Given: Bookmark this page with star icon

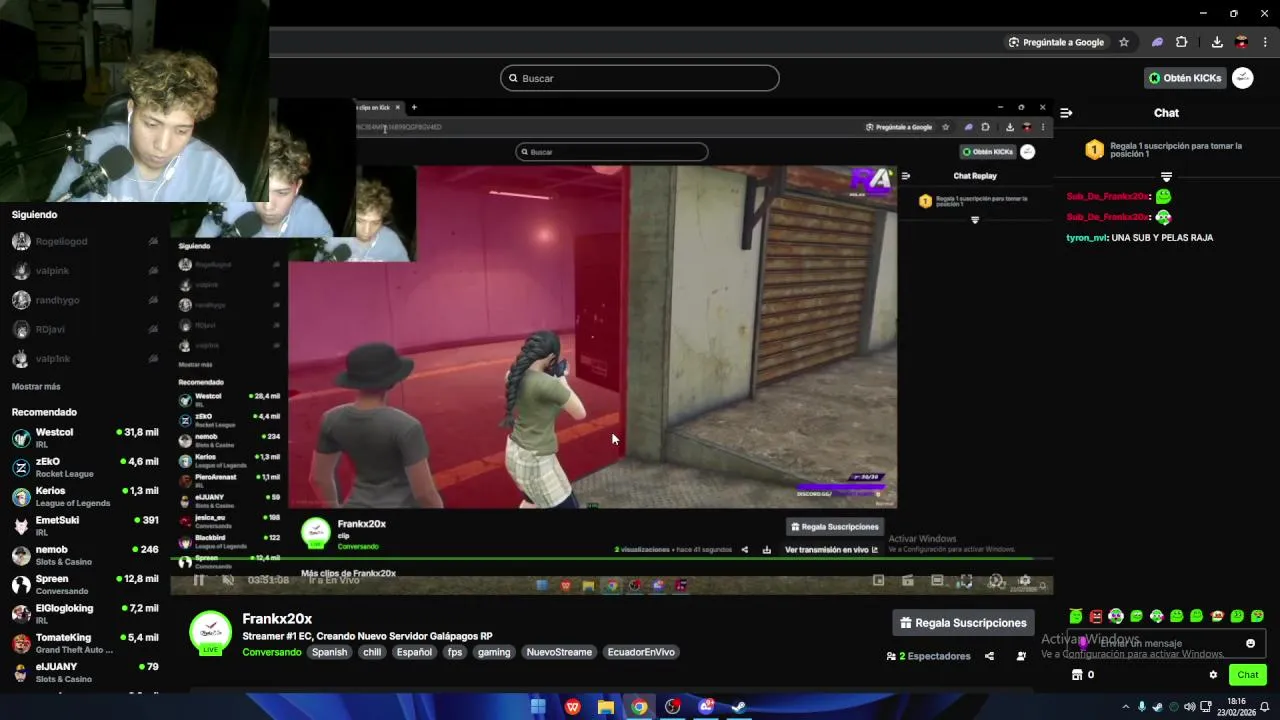Looking at the screenshot, I should pyautogui.click(x=1124, y=42).
